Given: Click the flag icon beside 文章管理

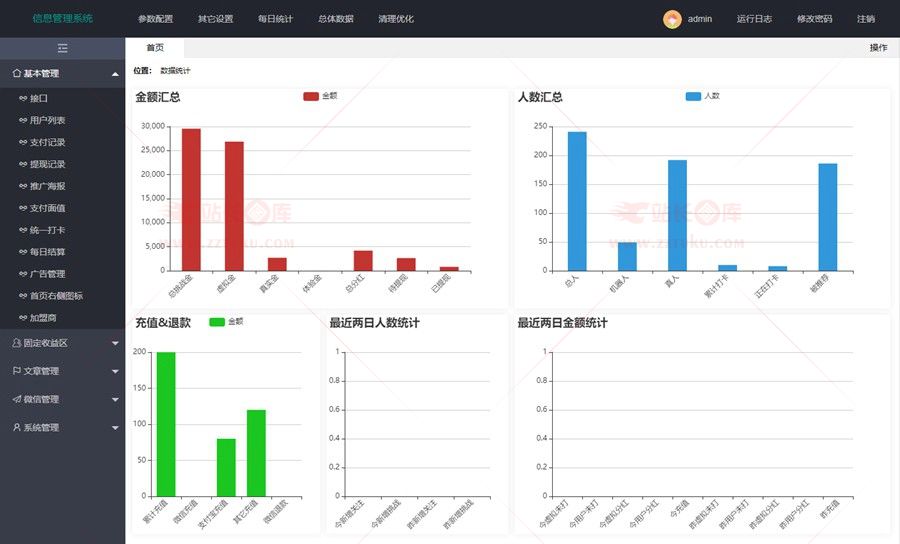Looking at the screenshot, I should 16,371.
